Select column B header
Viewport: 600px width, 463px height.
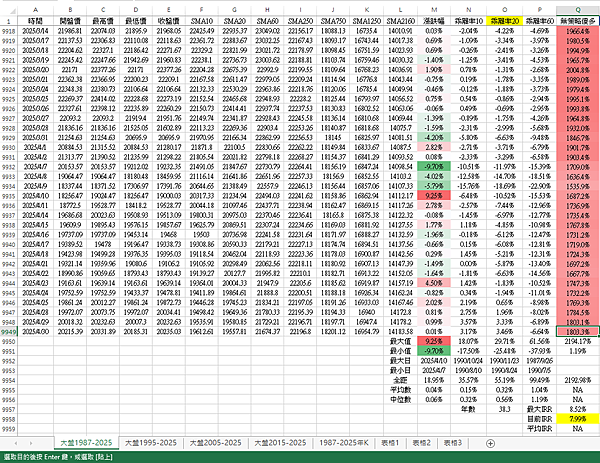click(x=70, y=10)
